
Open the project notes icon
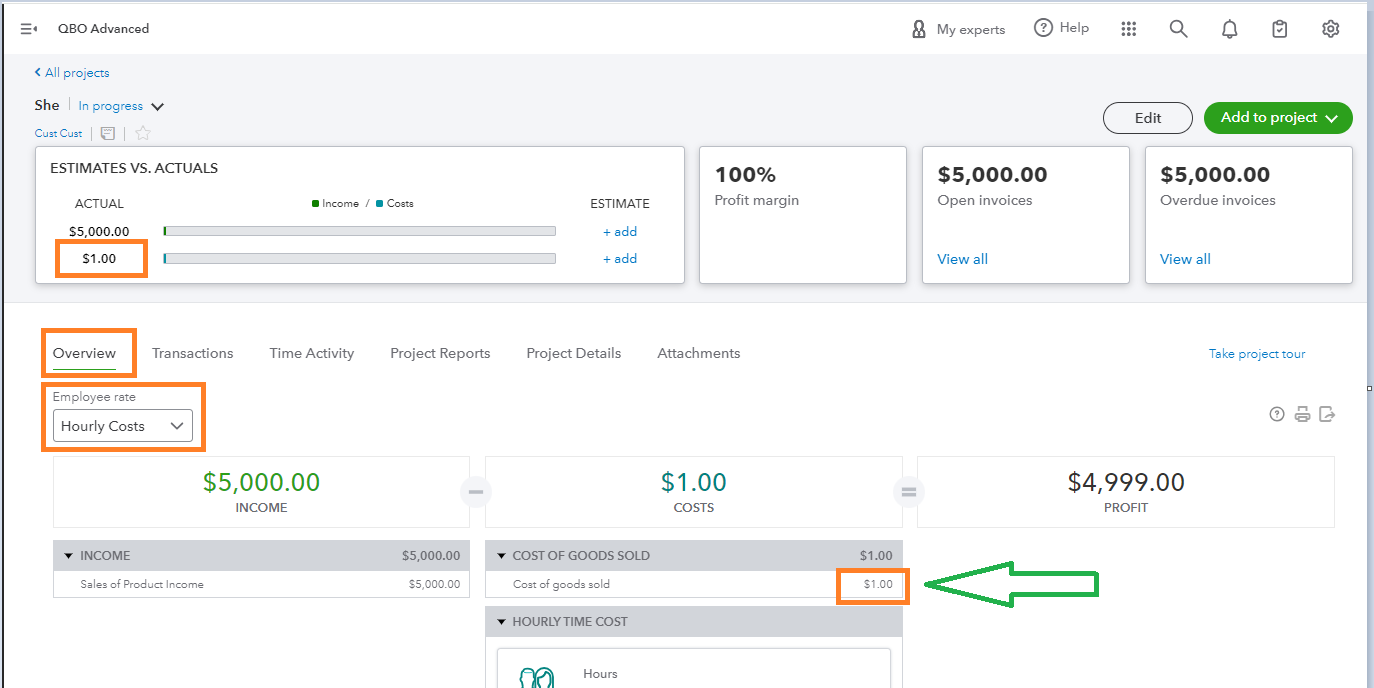coord(108,133)
